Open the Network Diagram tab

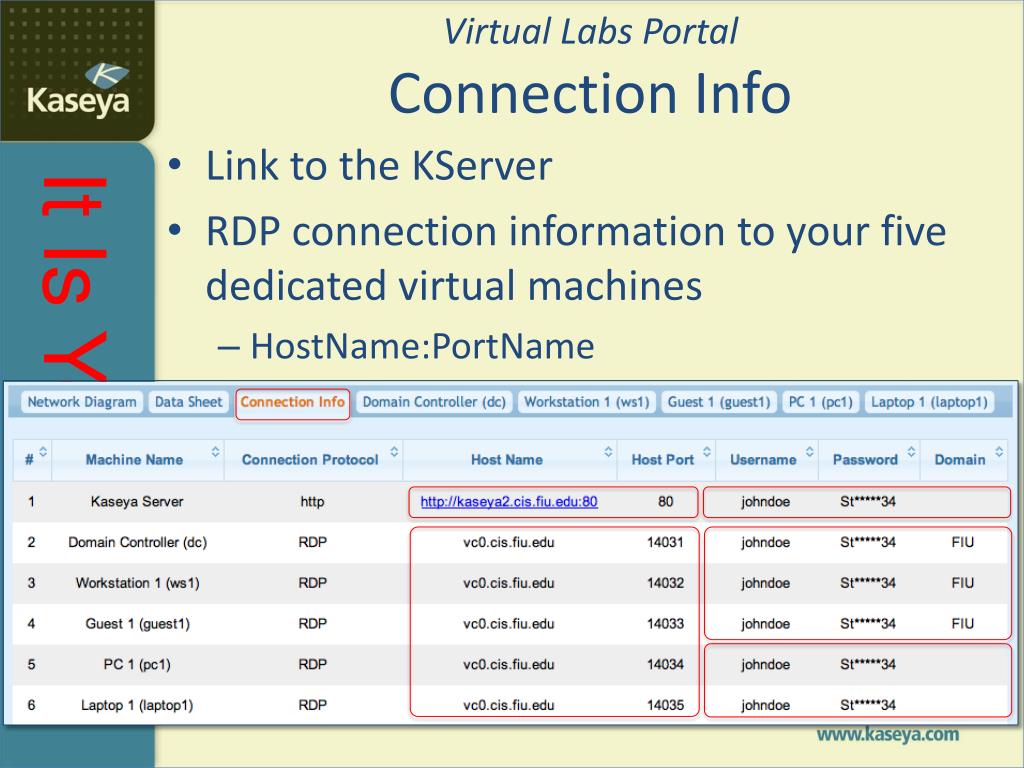tap(82, 402)
